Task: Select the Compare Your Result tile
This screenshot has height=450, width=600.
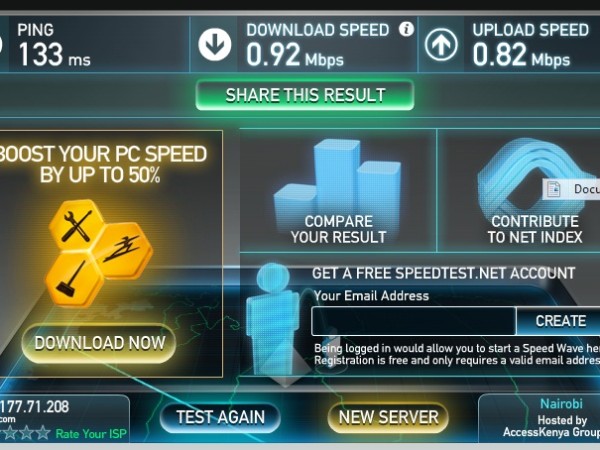Action: click(338, 190)
